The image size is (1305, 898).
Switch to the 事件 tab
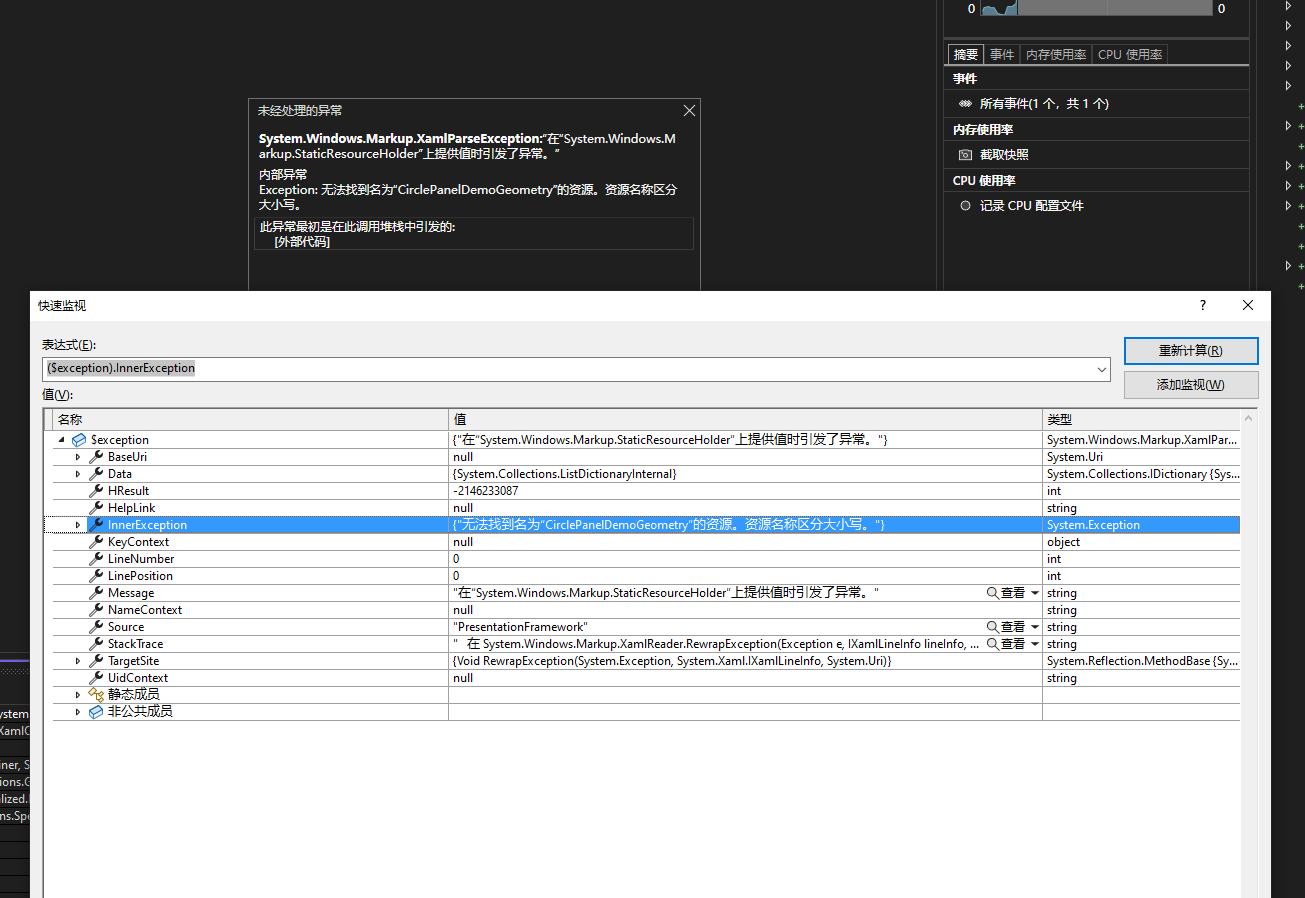point(1002,54)
